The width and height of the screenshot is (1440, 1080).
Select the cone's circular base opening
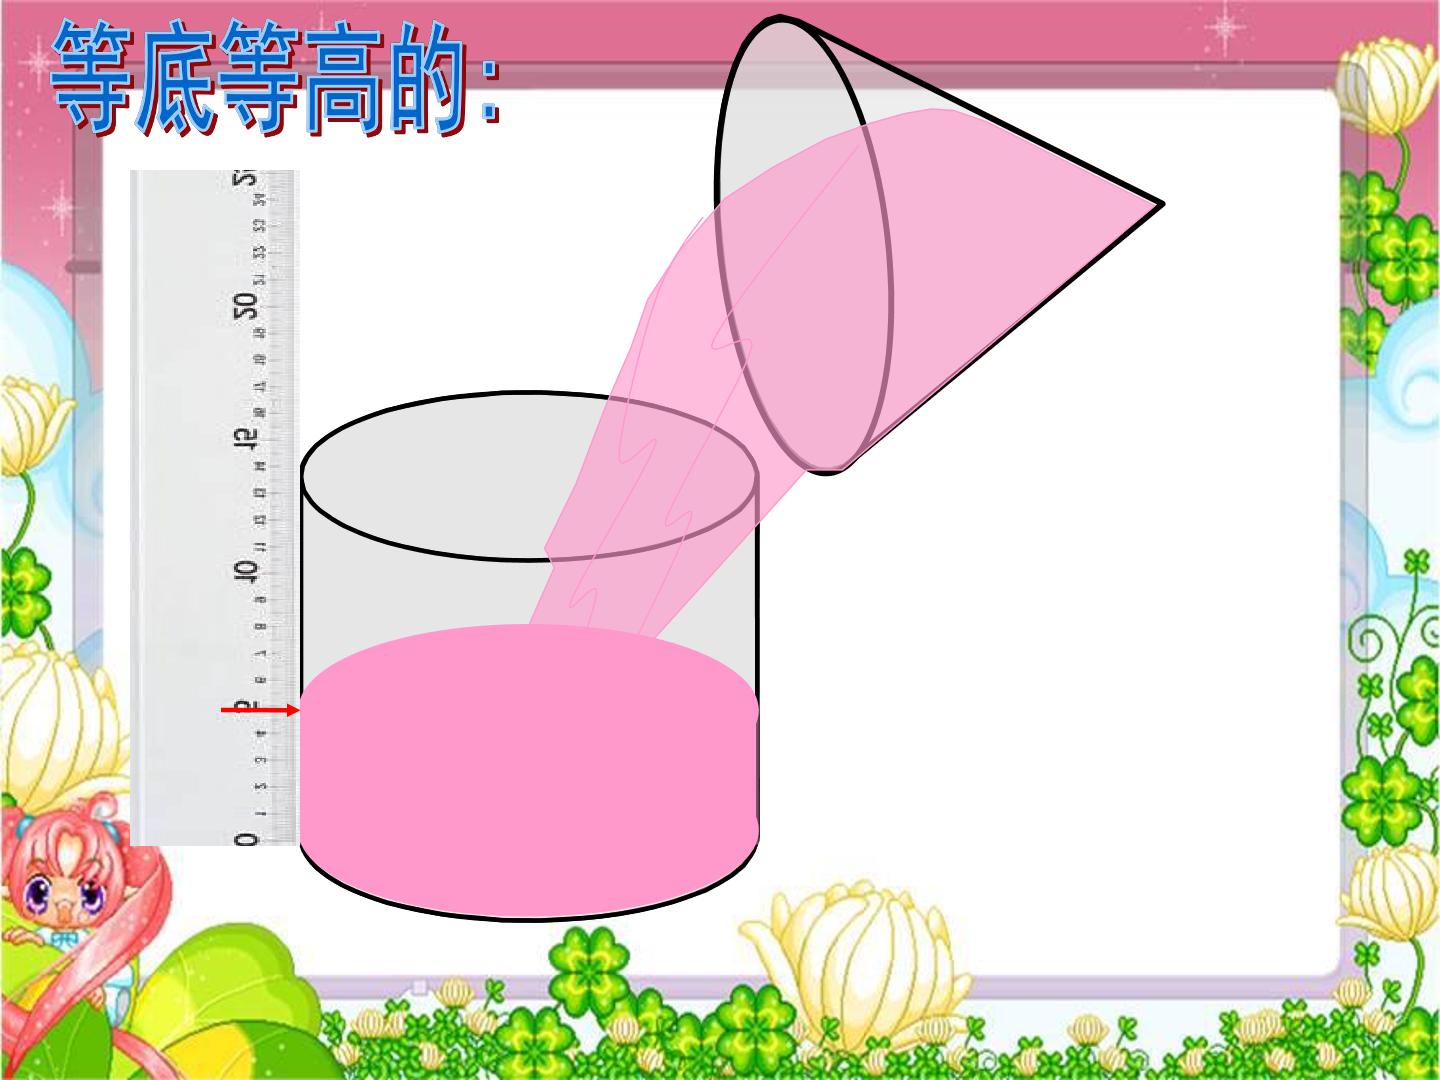tap(804, 244)
